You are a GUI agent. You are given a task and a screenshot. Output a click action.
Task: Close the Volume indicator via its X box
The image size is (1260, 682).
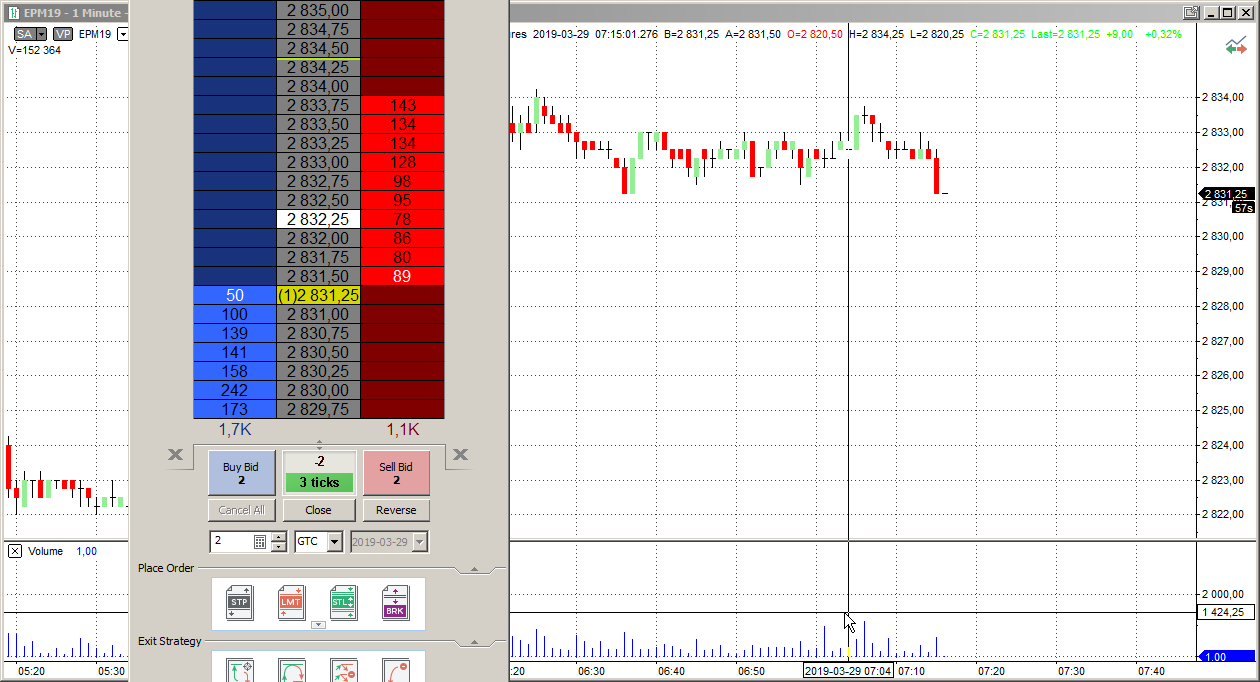15,551
